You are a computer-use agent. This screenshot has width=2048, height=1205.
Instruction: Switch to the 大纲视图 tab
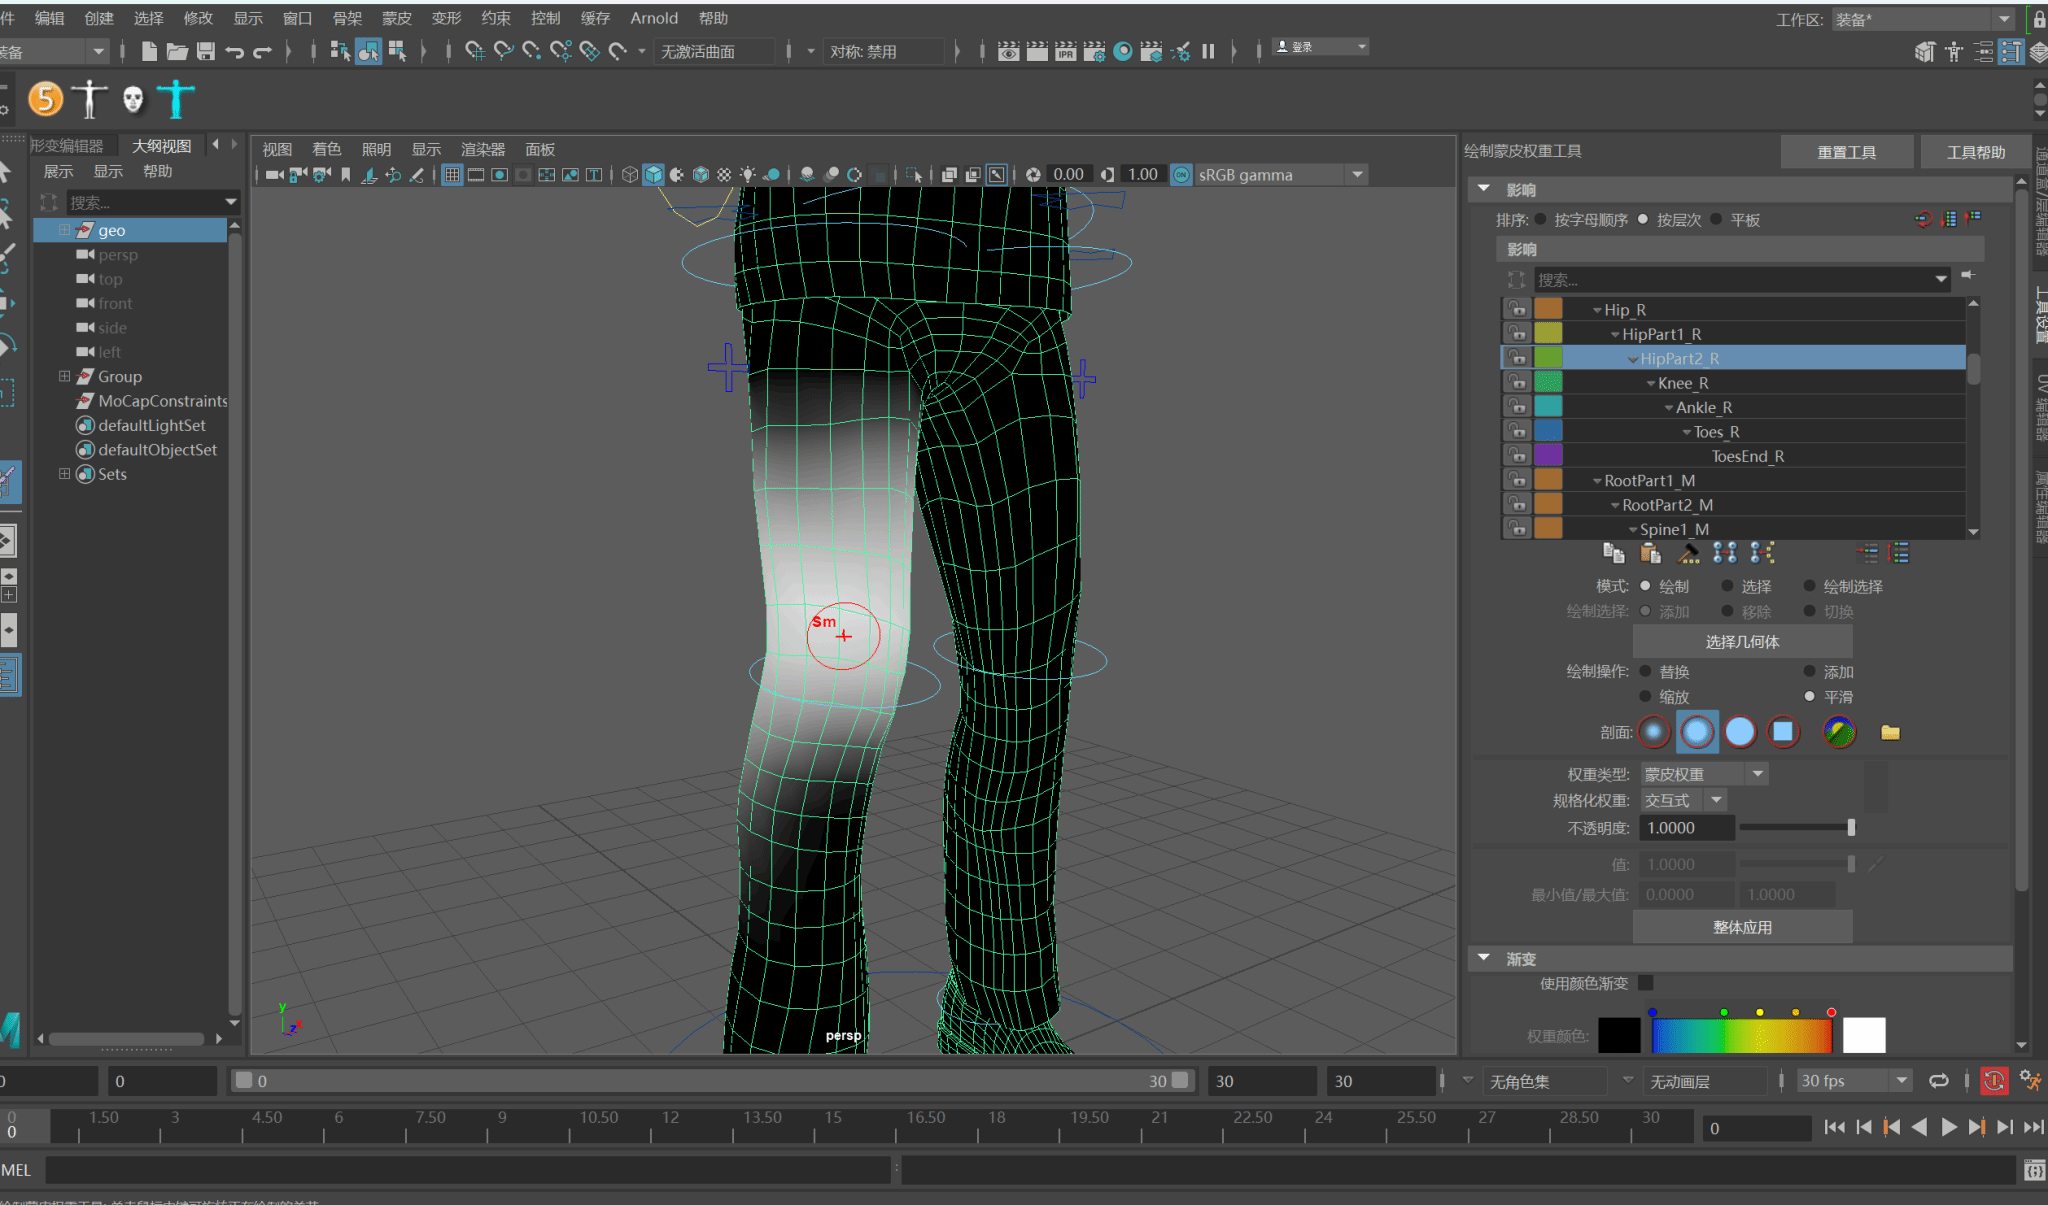pyautogui.click(x=161, y=146)
